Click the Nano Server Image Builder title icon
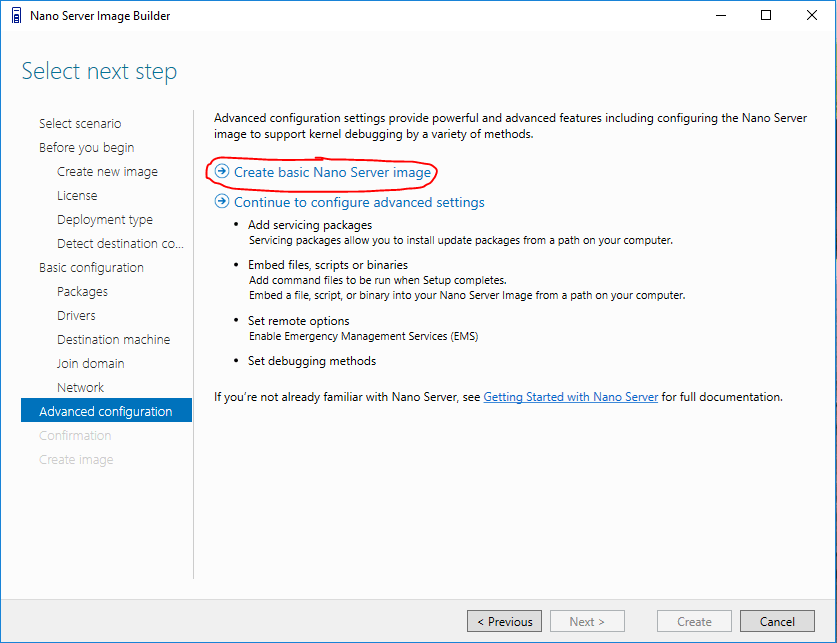 pos(17,15)
